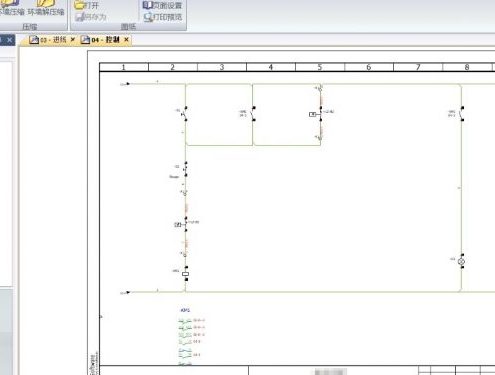Launch 打印预览 print preview

tap(163, 17)
